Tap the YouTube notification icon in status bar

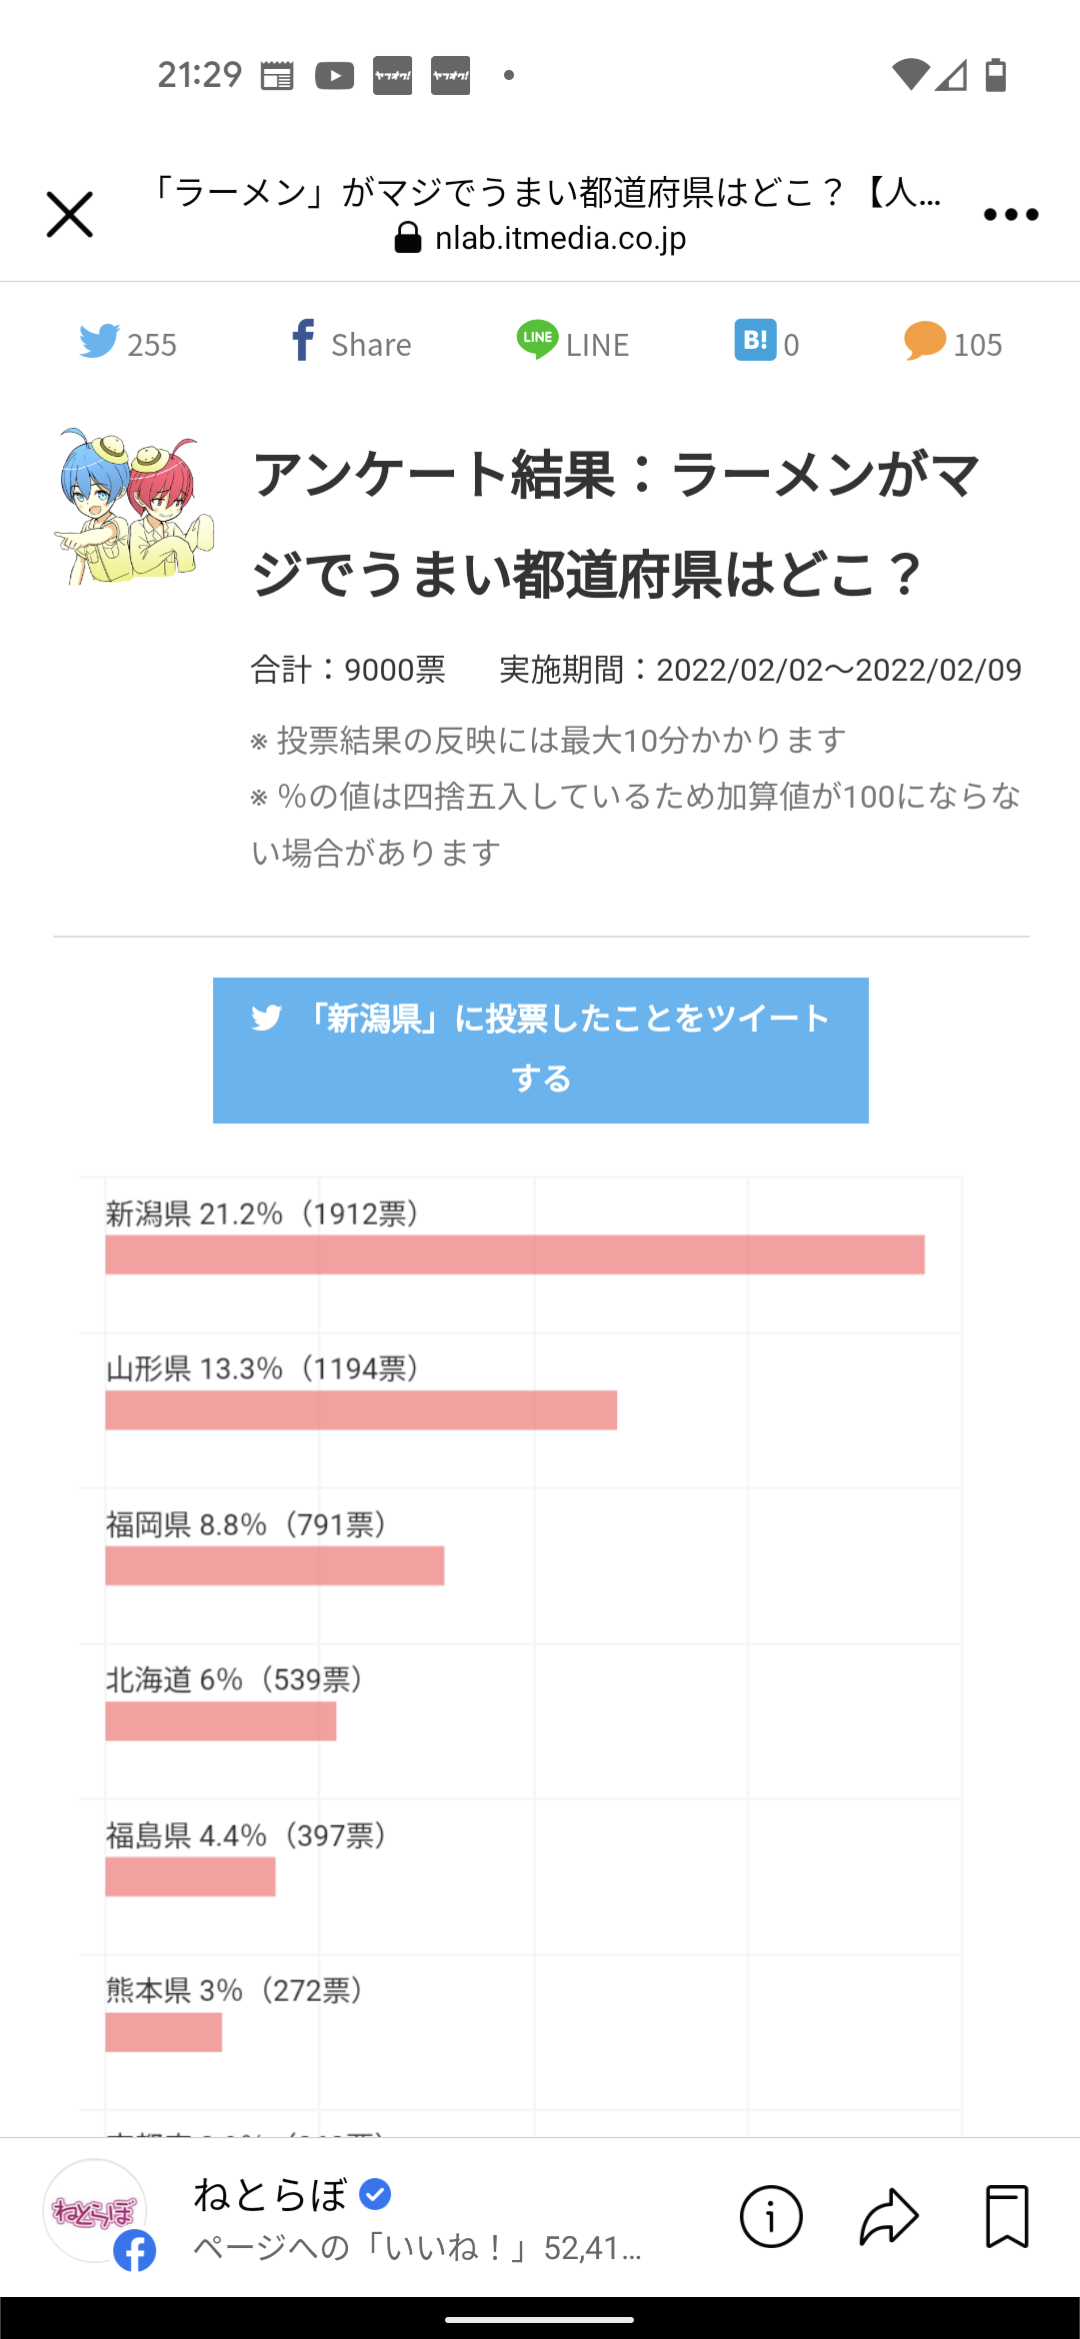point(335,76)
